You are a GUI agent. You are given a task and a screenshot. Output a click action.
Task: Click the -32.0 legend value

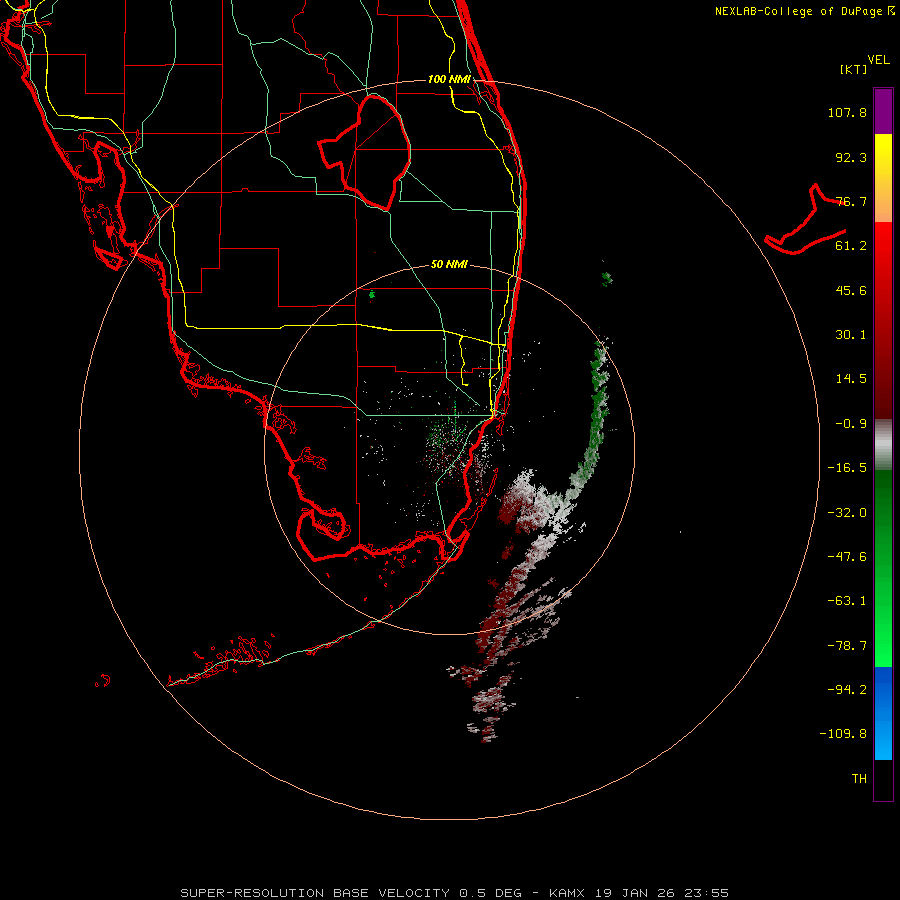click(847, 513)
